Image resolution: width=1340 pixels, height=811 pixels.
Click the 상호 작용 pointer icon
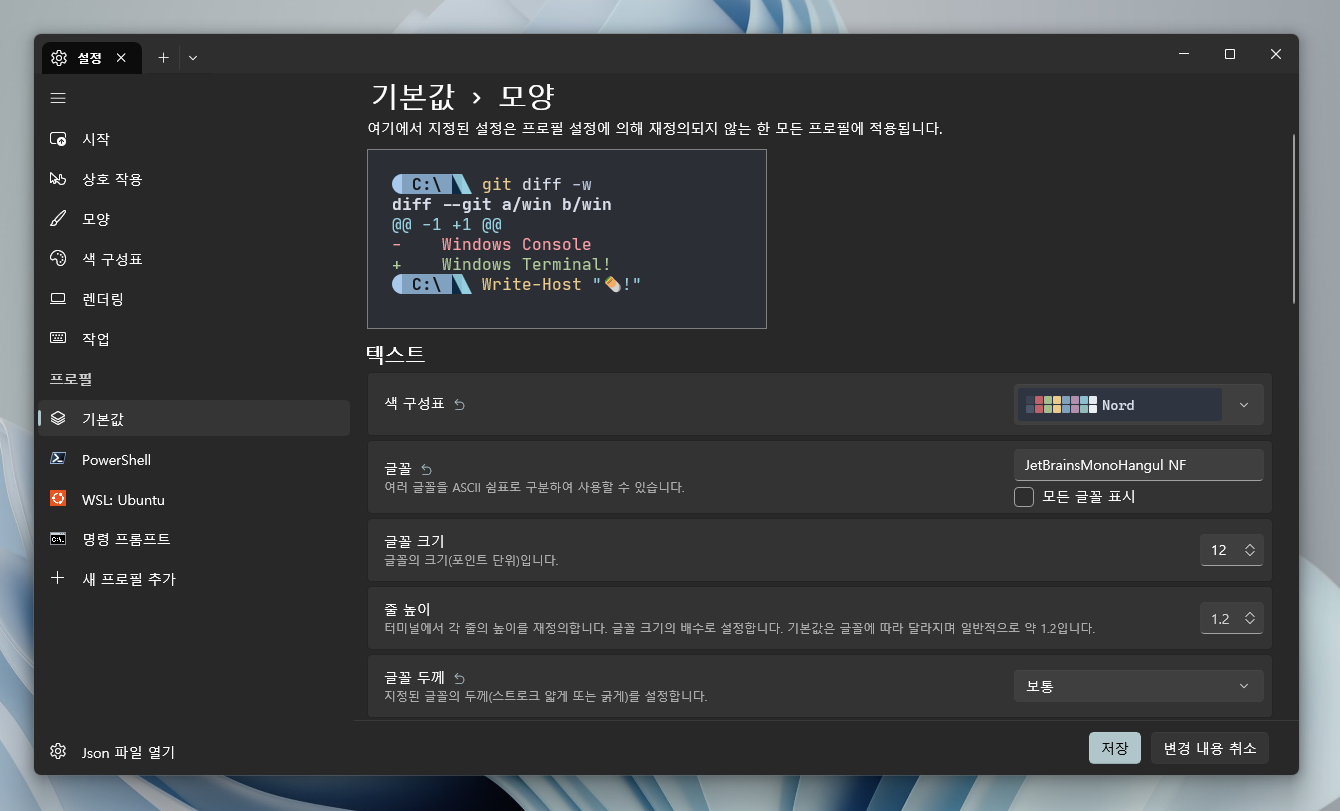[58, 179]
